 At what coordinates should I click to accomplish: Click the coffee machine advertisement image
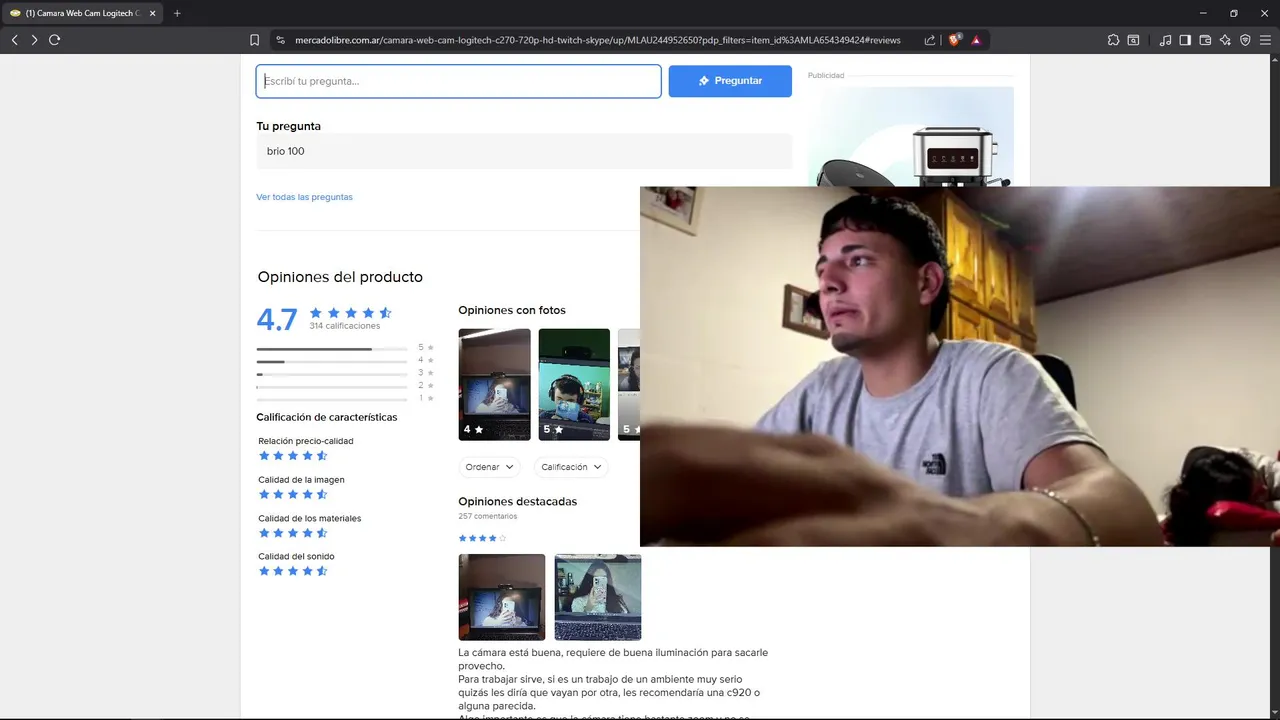(910, 137)
